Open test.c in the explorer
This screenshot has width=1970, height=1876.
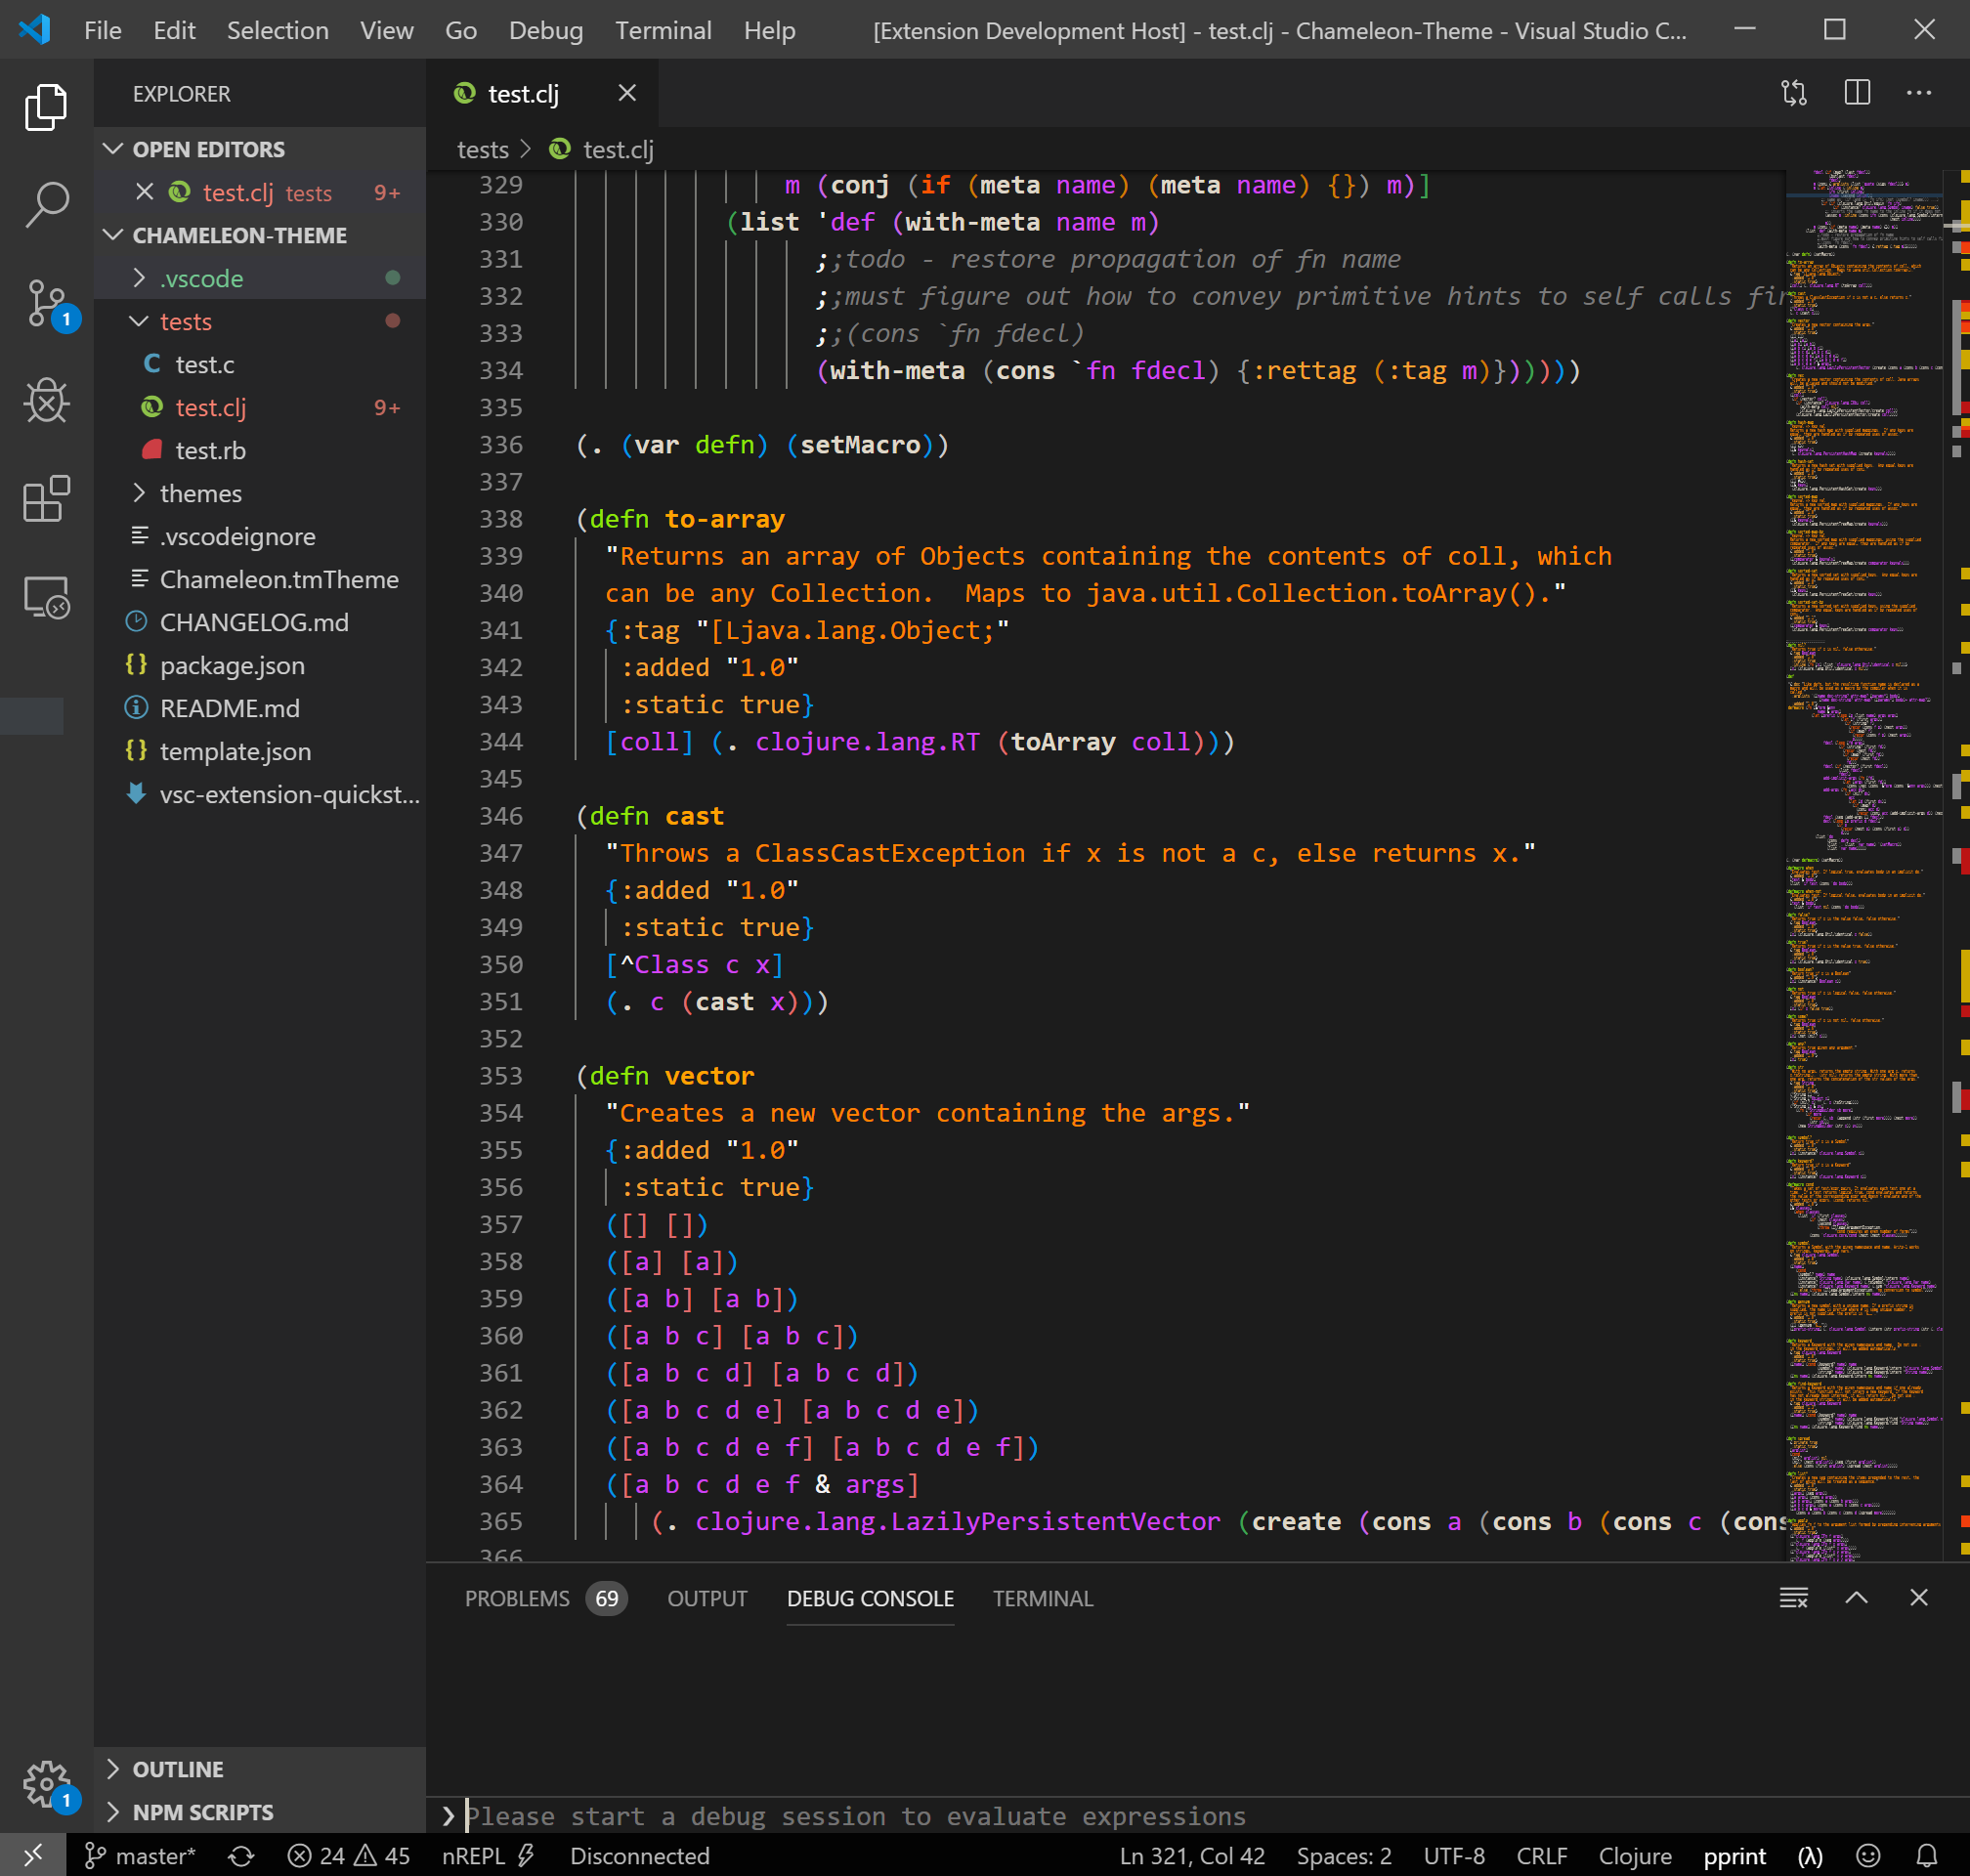(x=260, y=364)
